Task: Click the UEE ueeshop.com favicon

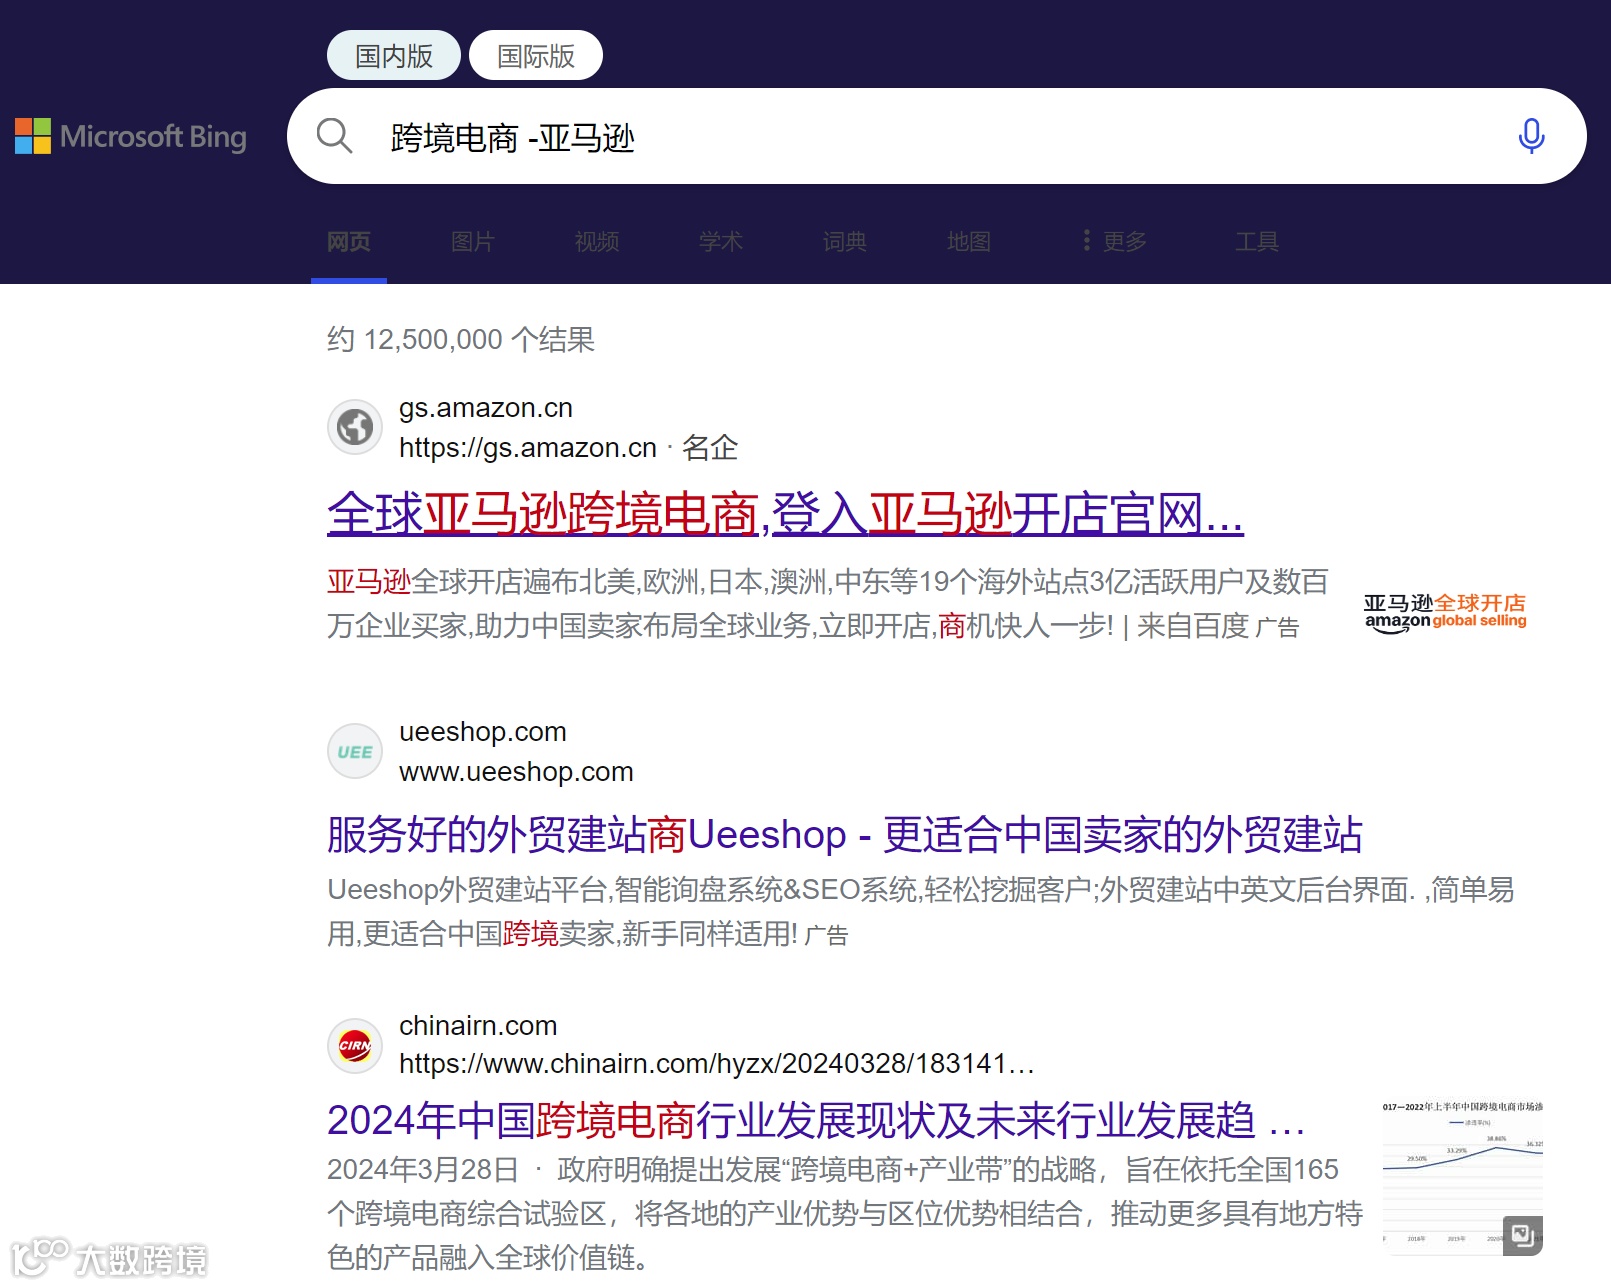Action: coord(354,751)
